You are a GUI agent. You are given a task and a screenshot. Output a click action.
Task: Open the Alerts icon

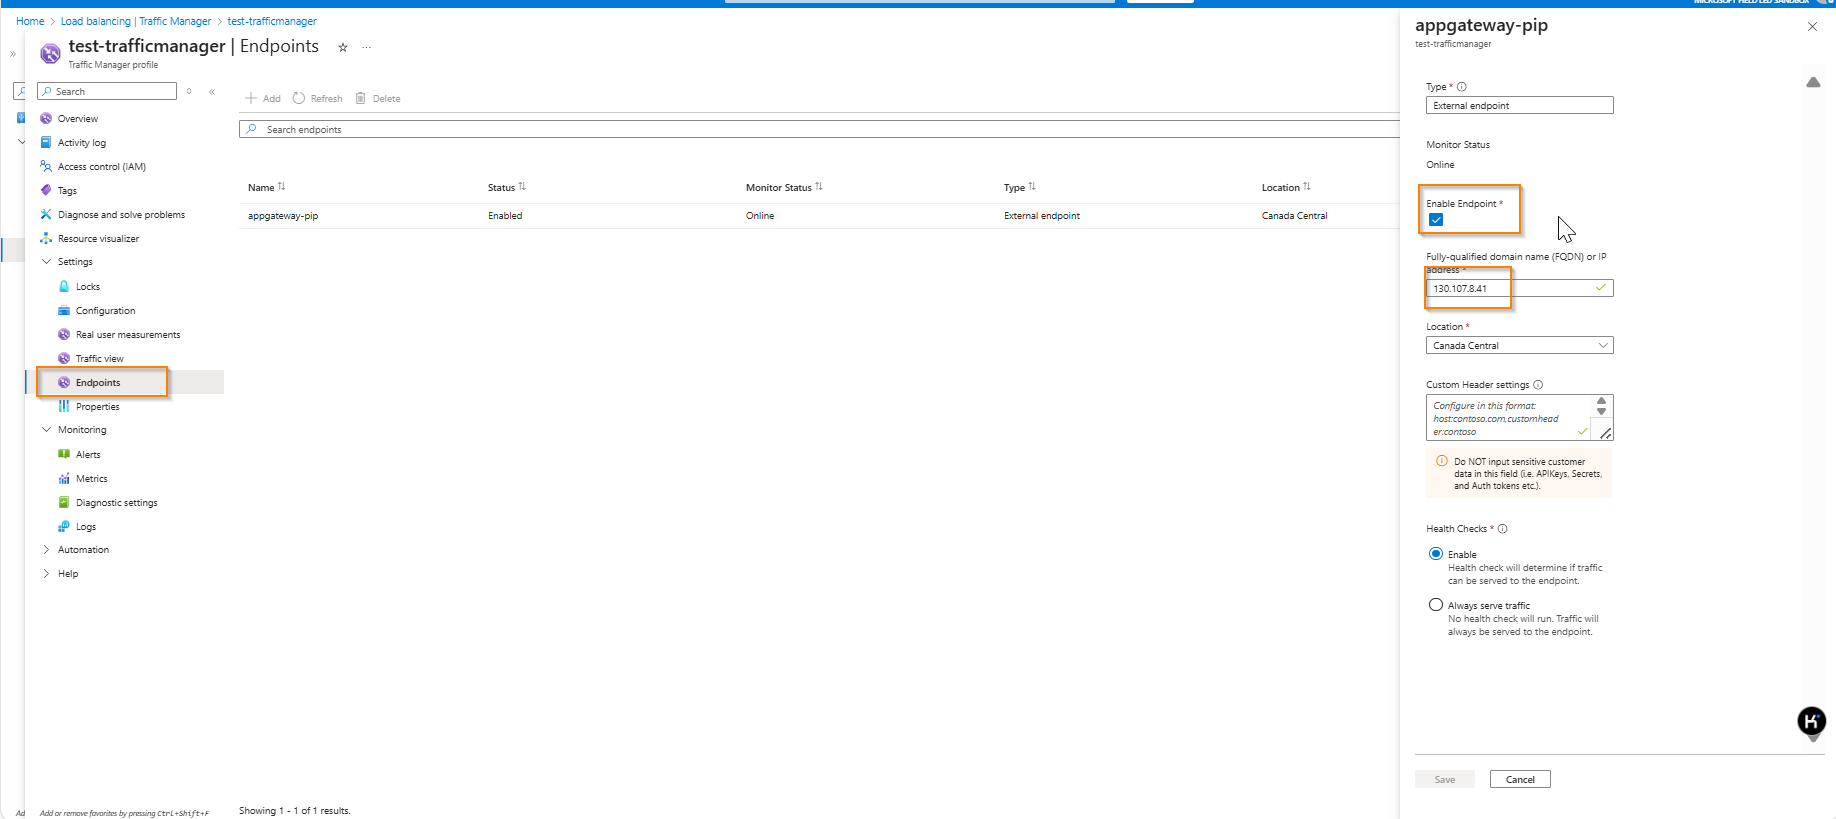pos(64,454)
